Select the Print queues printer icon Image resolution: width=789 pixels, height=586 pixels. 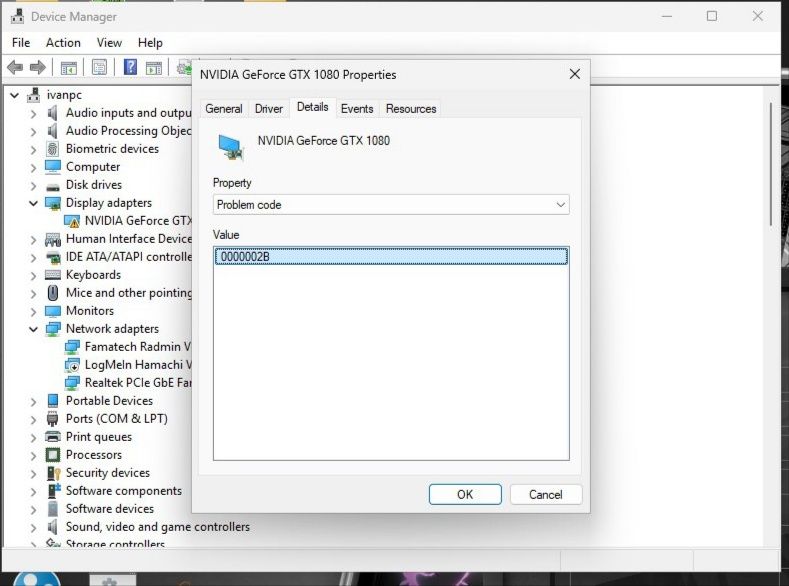tap(53, 436)
